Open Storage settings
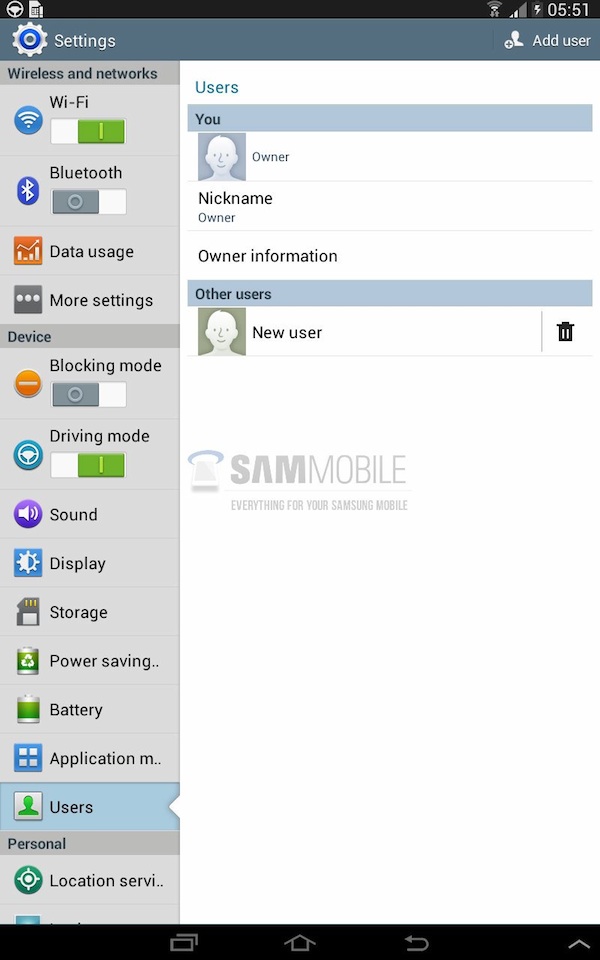This screenshot has width=600, height=960. click(90, 612)
